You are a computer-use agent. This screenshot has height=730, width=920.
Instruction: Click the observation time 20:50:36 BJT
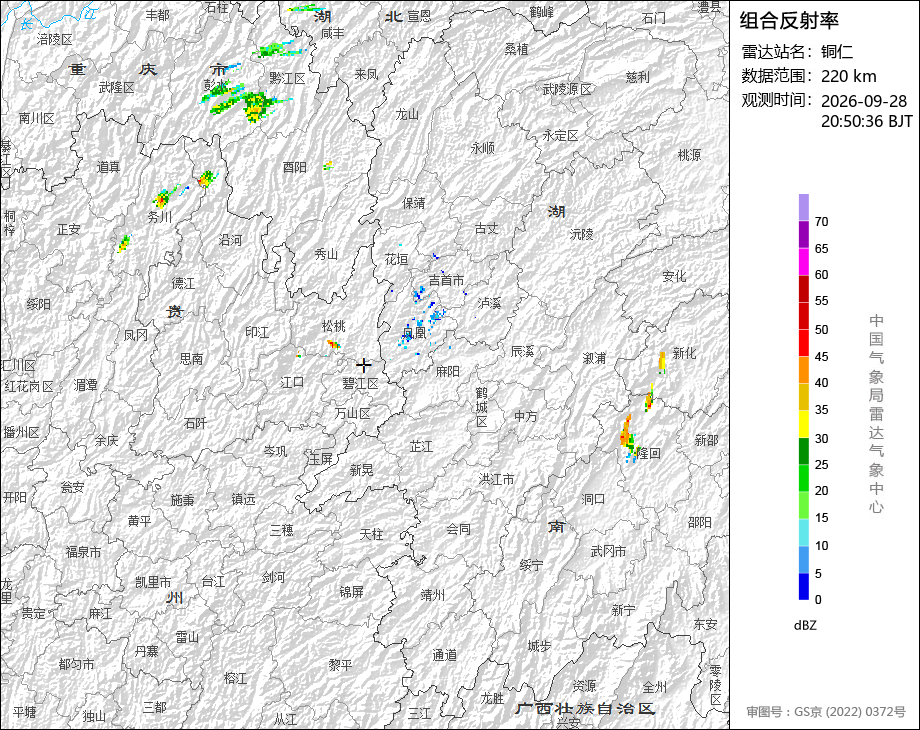[867, 121]
